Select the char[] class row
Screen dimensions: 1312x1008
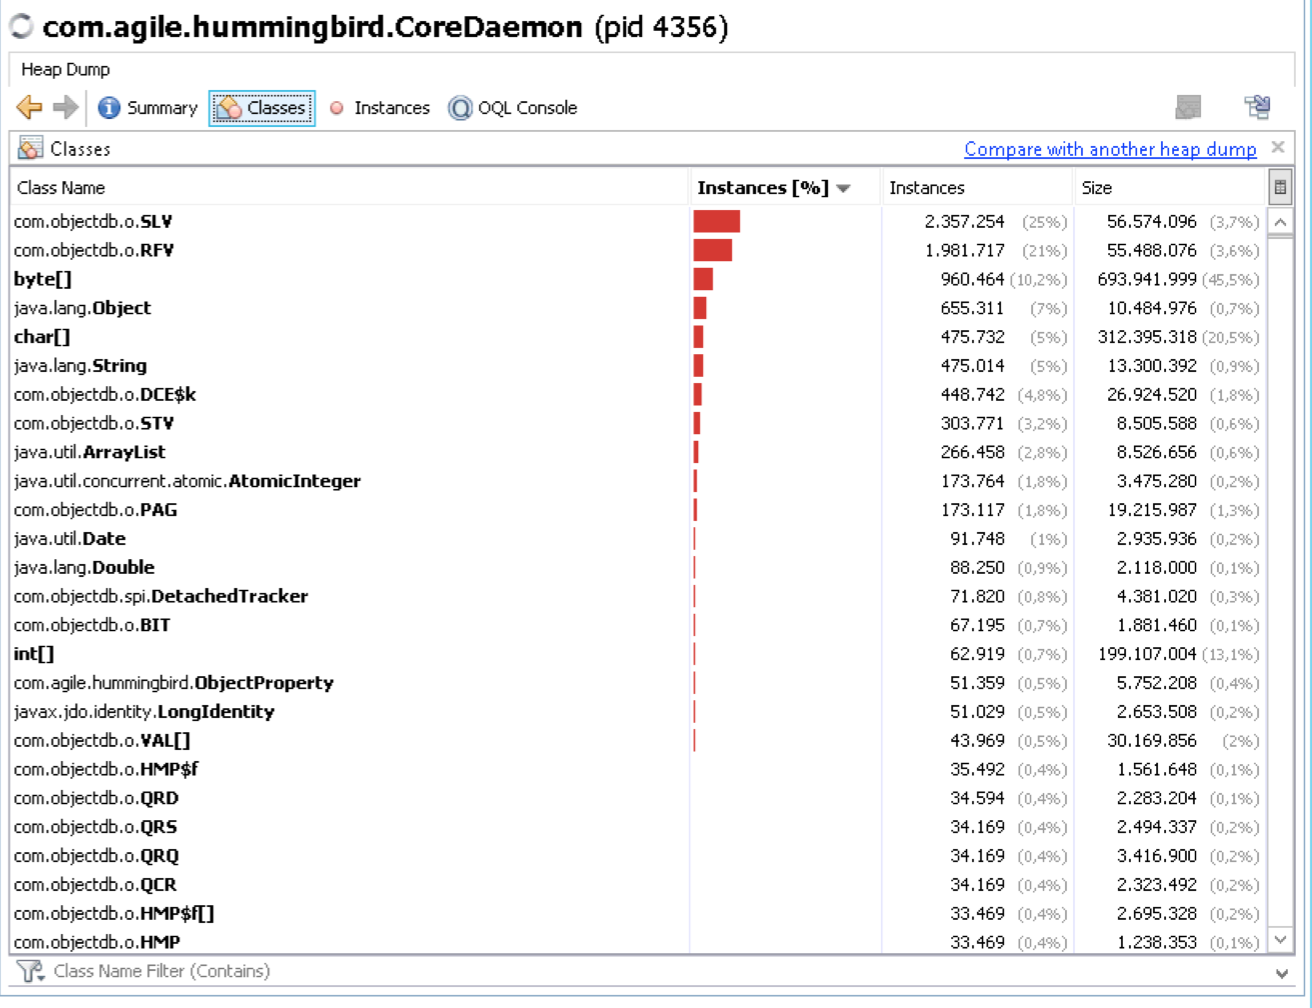pos(638,337)
